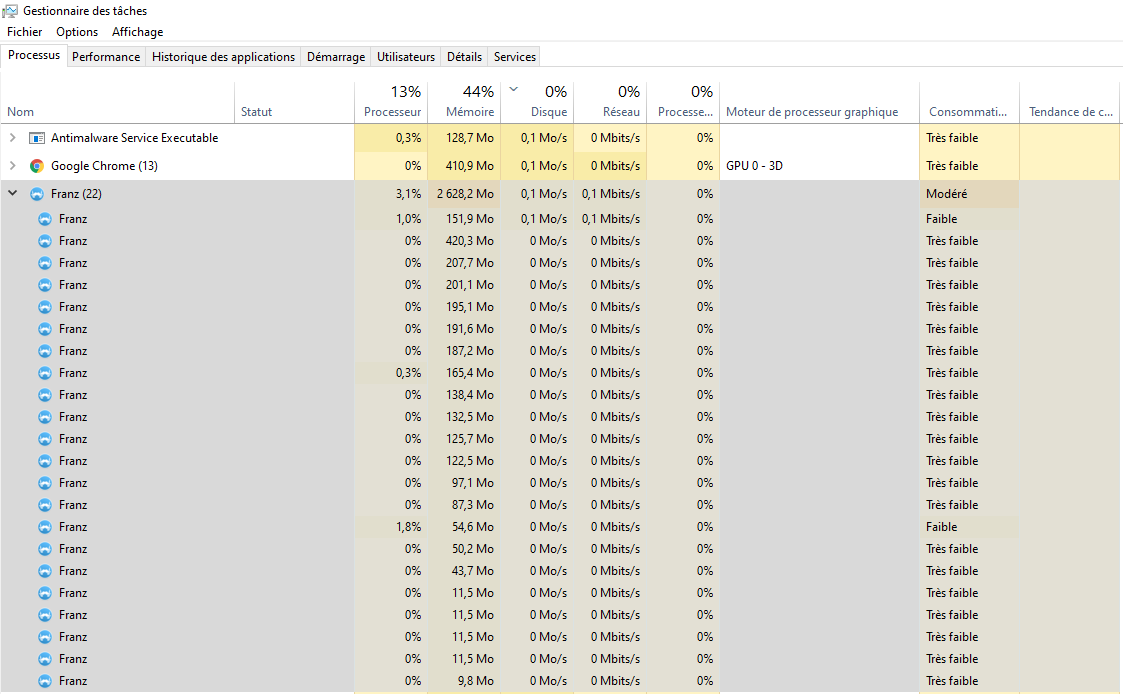Sort by Processeur column header
The width and height of the screenshot is (1123, 694).
coord(391,102)
